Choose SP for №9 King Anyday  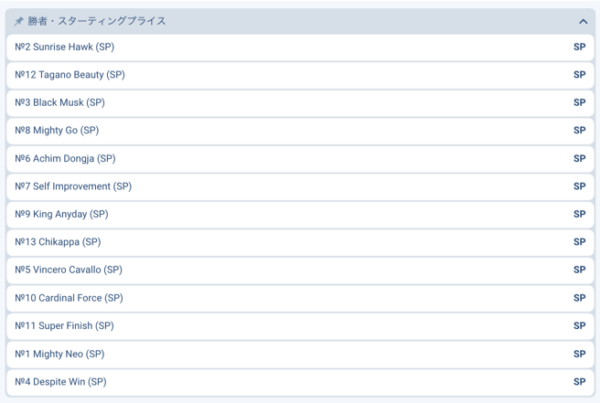click(x=579, y=215)
